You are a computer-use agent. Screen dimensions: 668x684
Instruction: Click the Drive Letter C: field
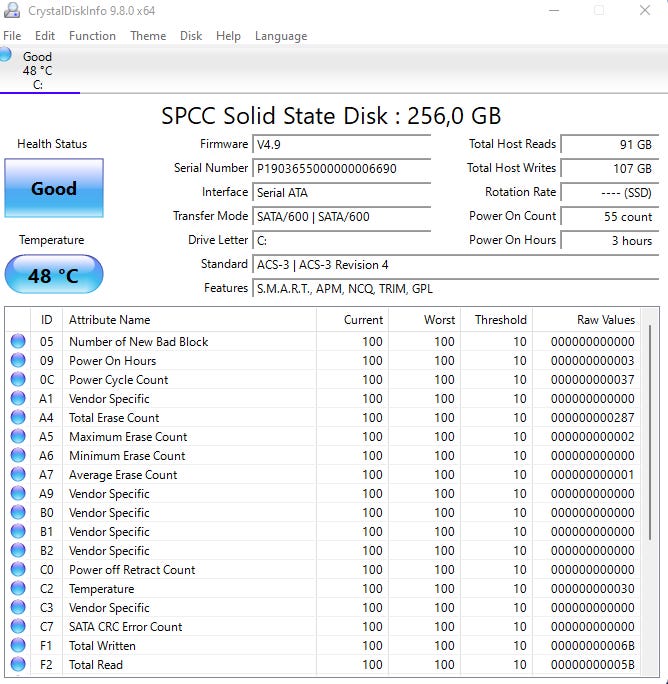[342, 240]
